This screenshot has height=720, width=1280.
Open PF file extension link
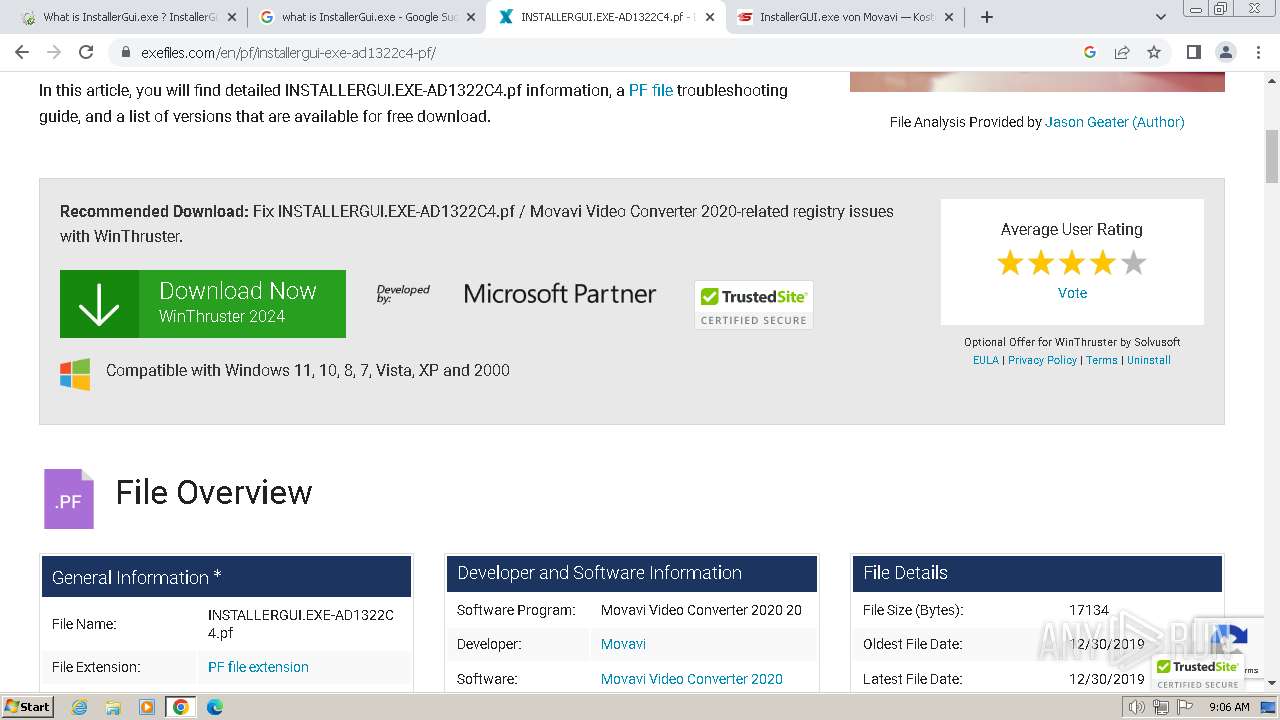point(258,667)
